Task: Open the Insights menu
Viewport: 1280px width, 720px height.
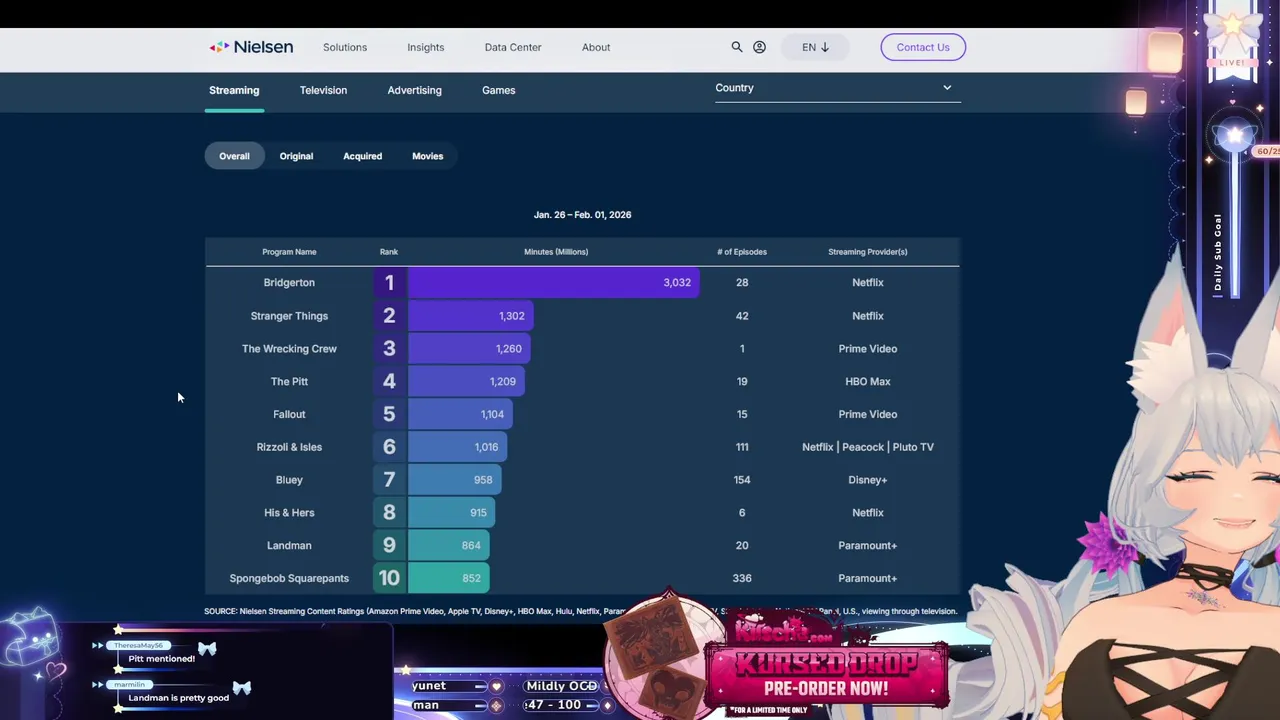Action: click(x=426, y=47)
